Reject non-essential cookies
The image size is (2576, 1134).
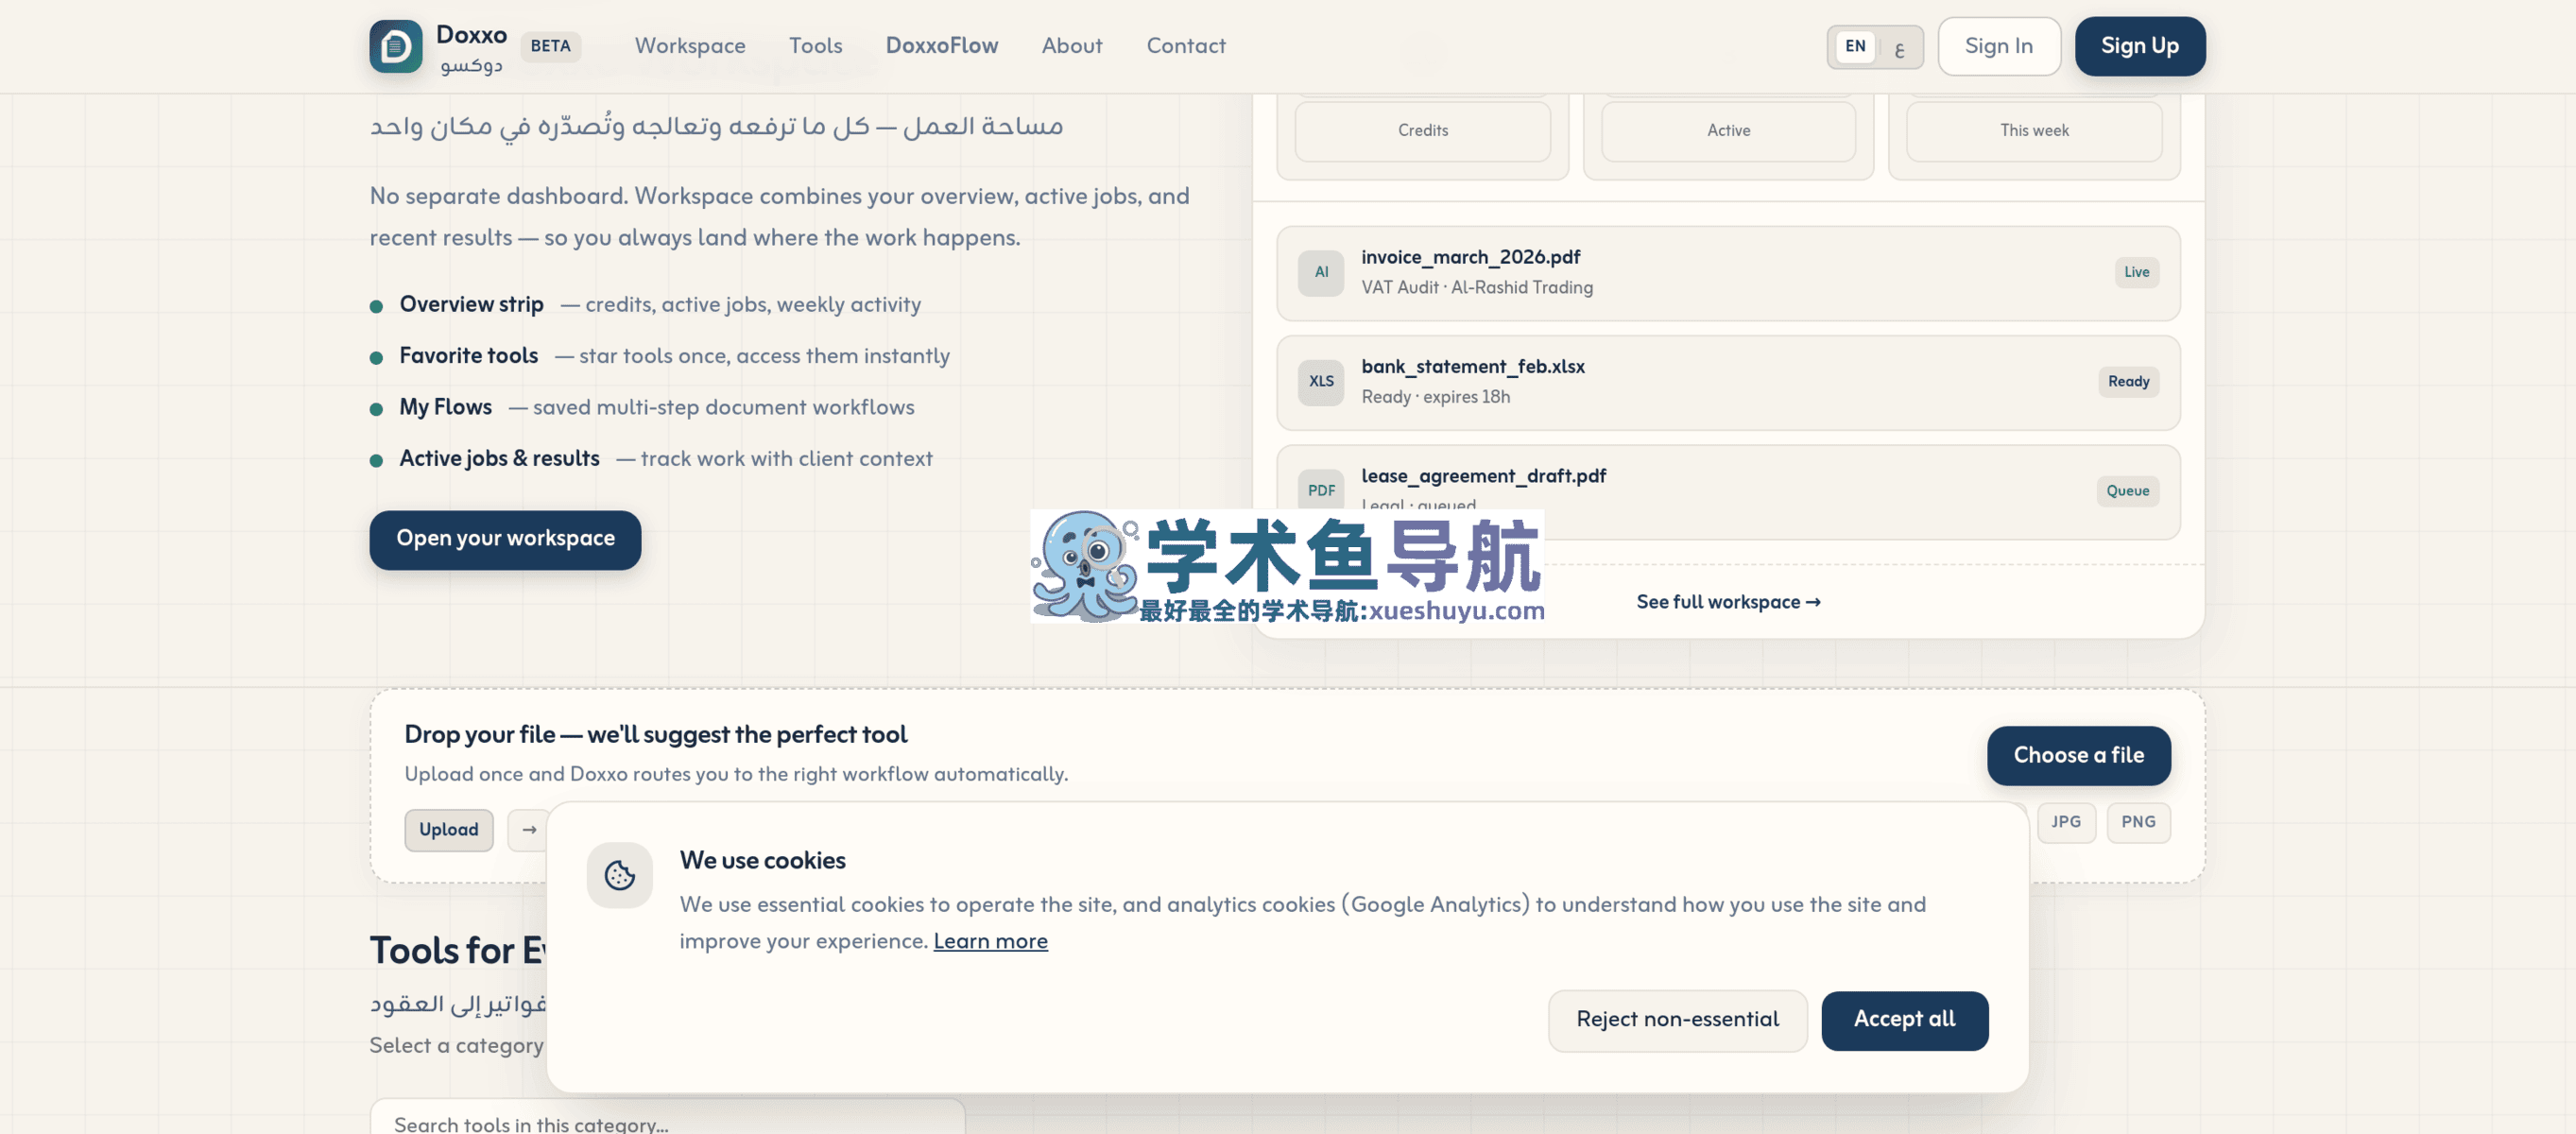[1677, 1020]
